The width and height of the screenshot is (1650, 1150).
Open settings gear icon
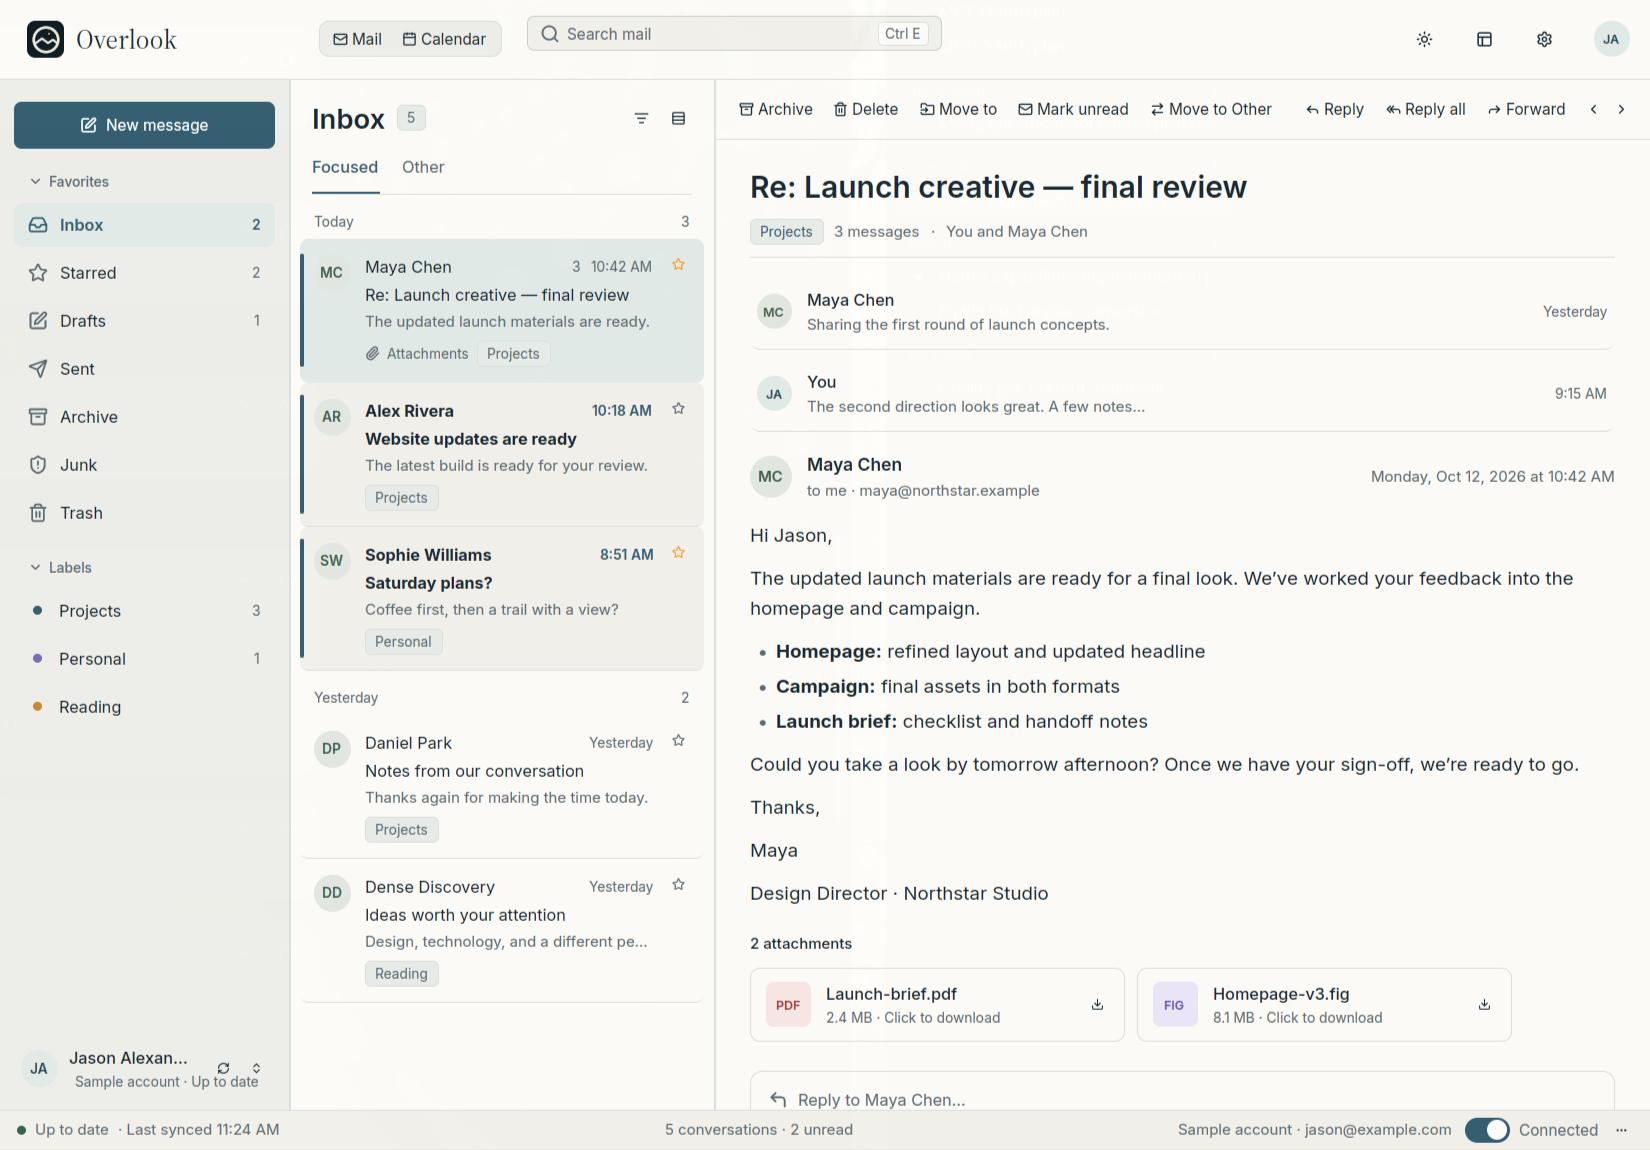1544,39
